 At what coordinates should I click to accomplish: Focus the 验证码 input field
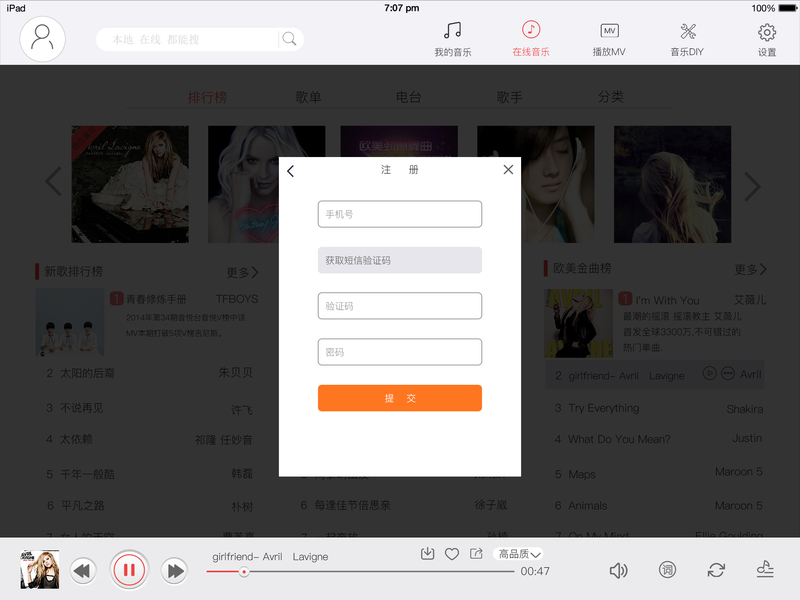(x=399, y=306)
